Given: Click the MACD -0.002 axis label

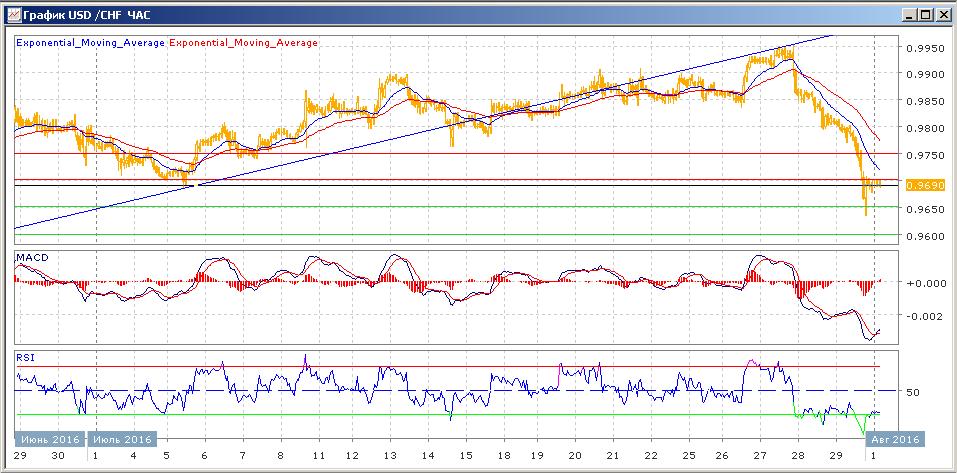Looking at the screenshot, I should tap(924, 316).
